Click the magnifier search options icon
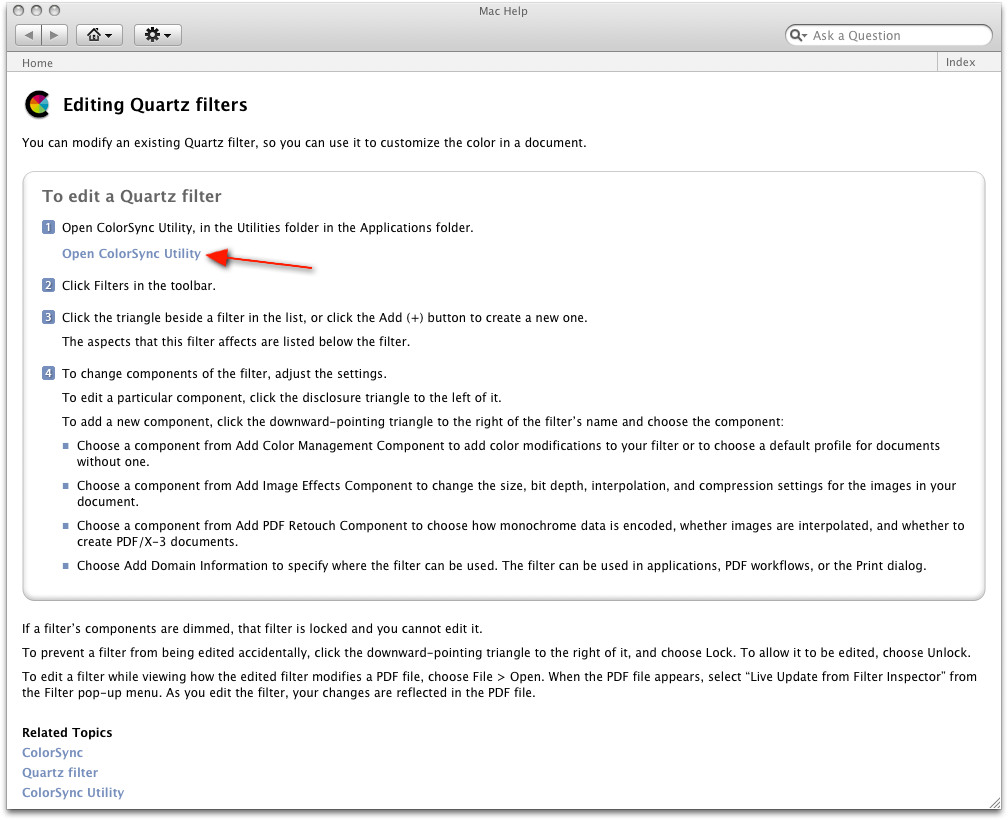 point(798,35)
